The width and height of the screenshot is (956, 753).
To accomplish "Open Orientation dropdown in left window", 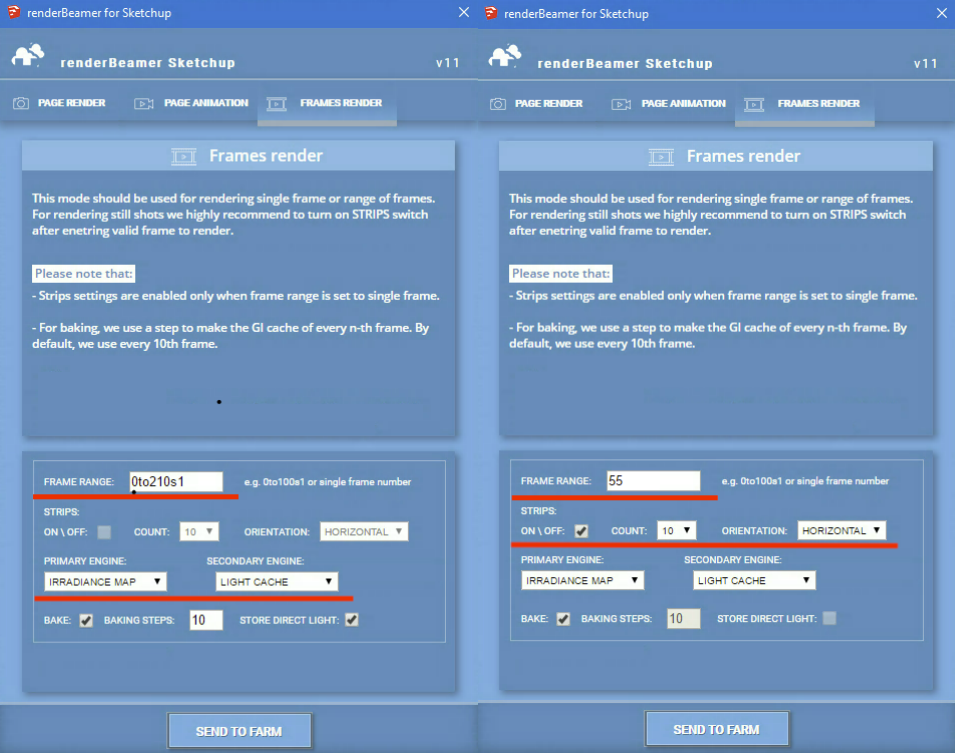I will point(364,532).
